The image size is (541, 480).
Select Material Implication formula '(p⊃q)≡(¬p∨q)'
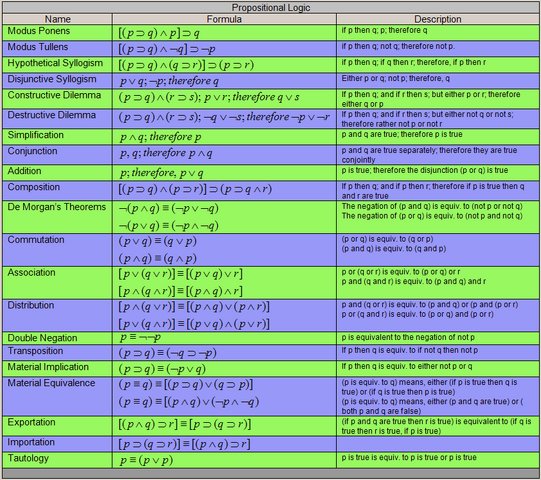(162, 369)
